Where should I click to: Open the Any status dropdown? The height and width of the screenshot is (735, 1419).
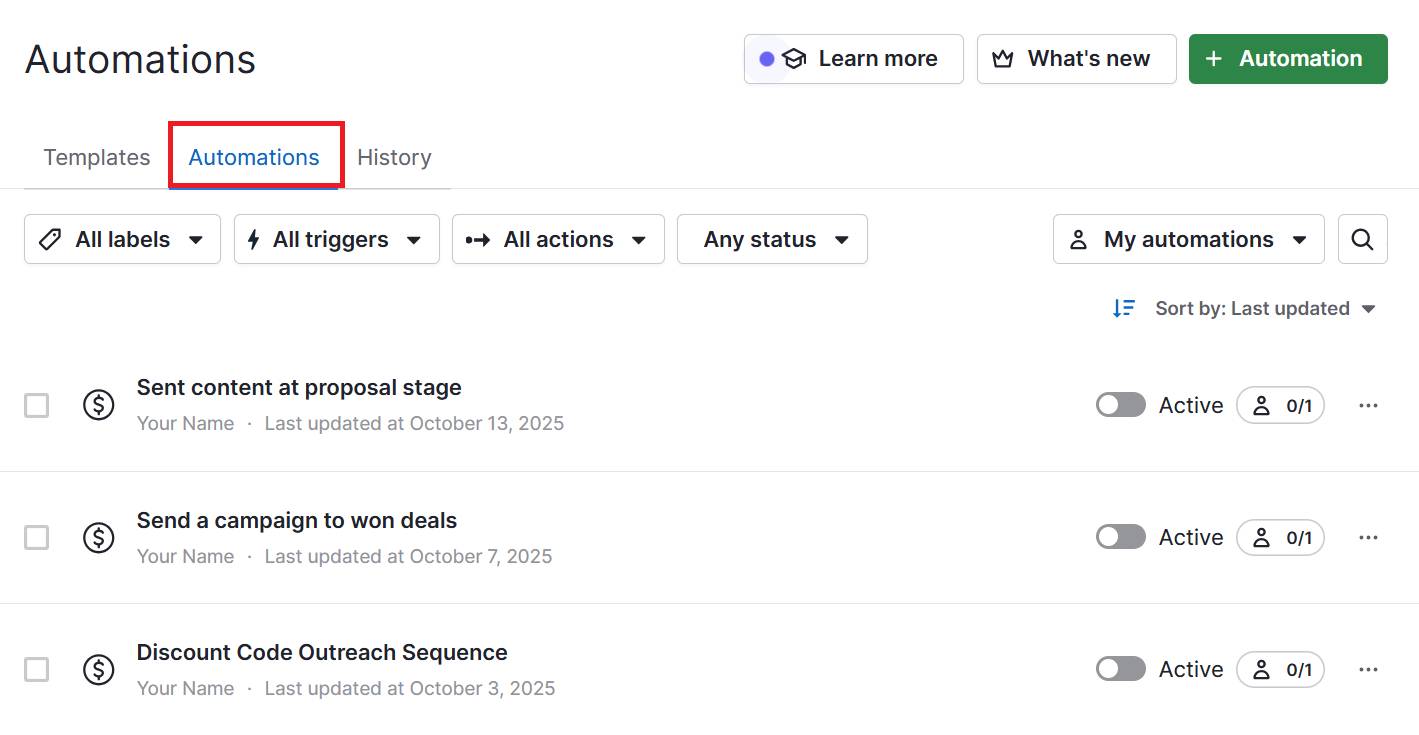[x=772, y=239]
